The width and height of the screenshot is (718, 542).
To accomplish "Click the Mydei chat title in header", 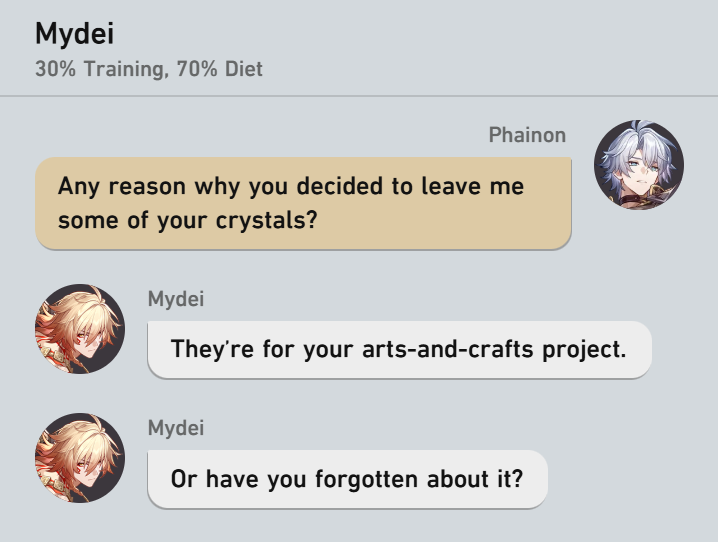I will [75, 35].
